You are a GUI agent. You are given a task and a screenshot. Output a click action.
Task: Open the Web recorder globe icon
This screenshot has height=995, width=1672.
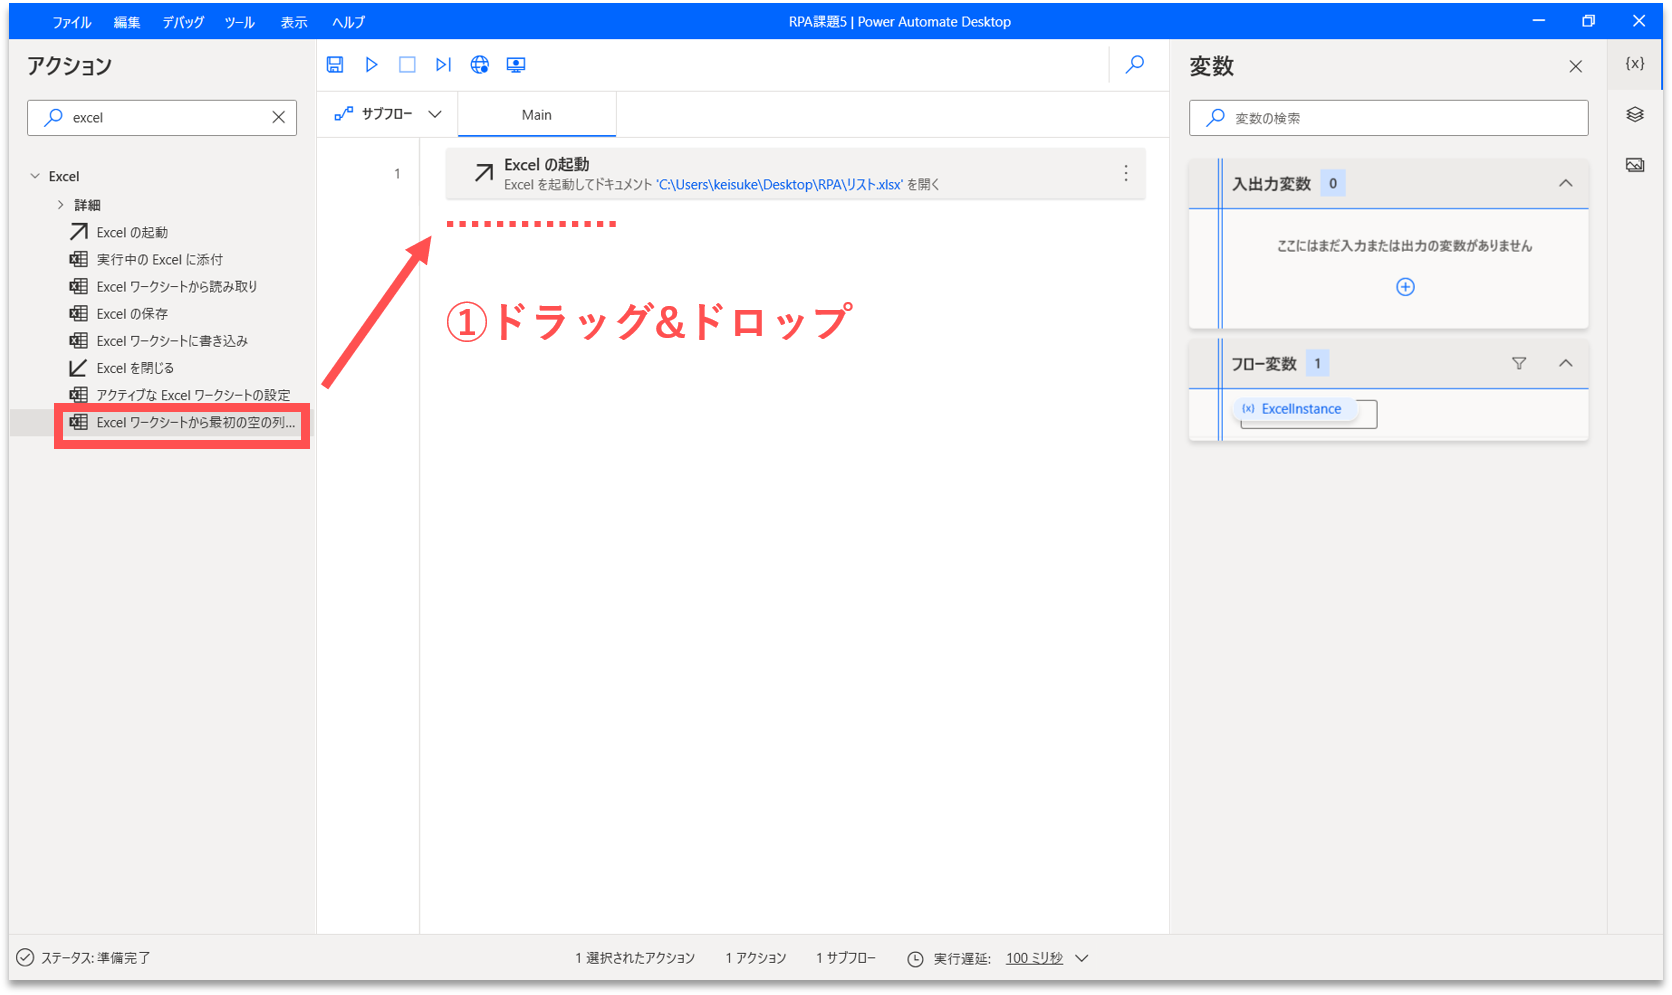[480, 65]
